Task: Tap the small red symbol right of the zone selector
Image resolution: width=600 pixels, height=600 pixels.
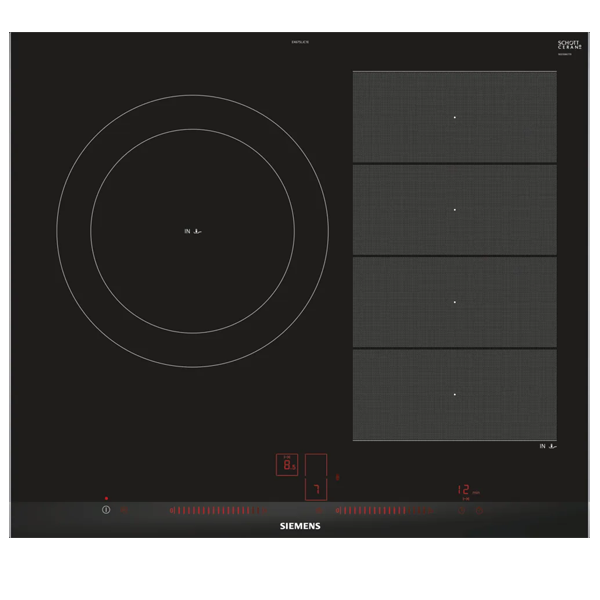Action: [338, 477]
